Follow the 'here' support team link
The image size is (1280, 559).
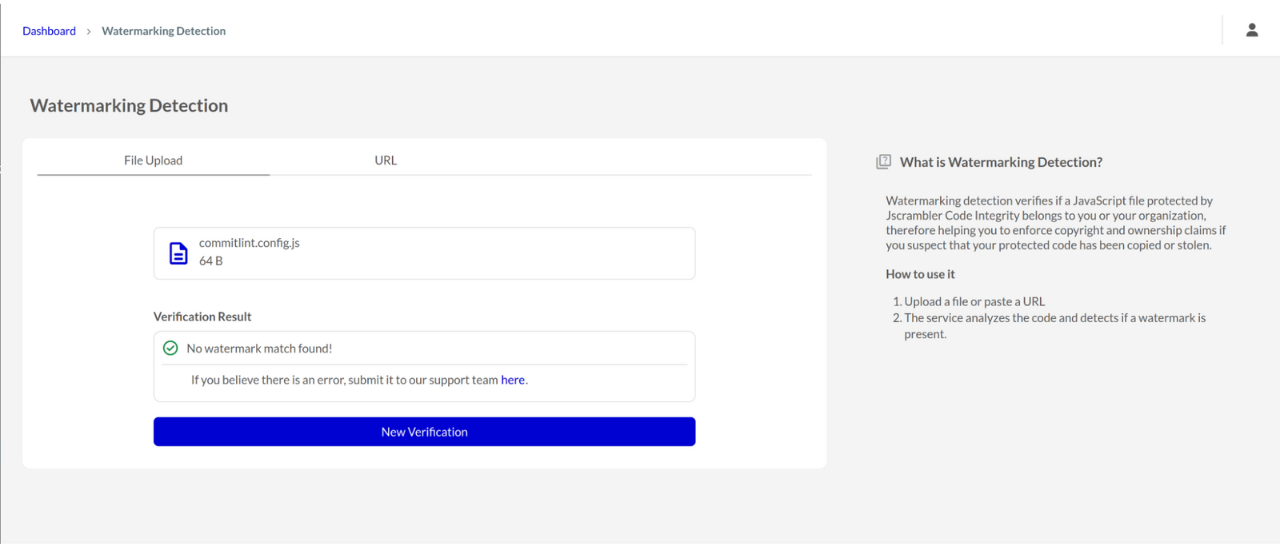(x=513, y=380)
